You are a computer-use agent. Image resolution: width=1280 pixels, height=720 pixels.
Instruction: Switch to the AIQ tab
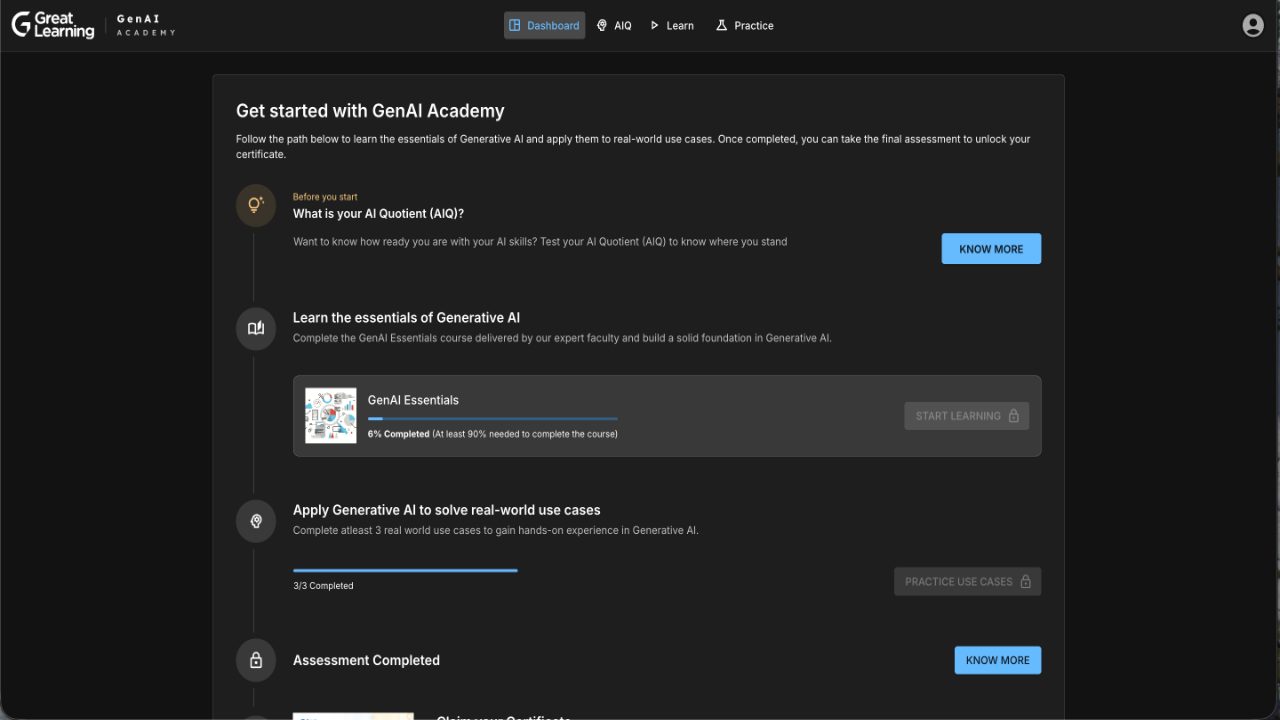pos(614,25)
